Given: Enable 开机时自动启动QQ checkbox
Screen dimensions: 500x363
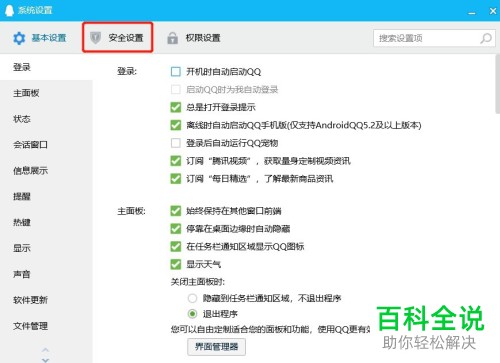Looking at the screenshot, I should click(x=176, y=72).
